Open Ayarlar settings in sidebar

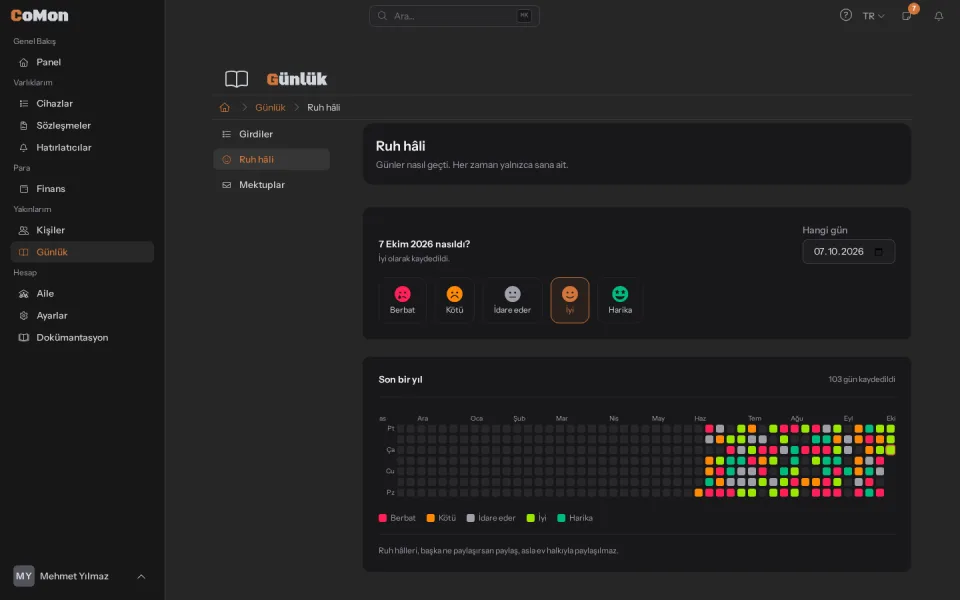(x=82, y=316)
